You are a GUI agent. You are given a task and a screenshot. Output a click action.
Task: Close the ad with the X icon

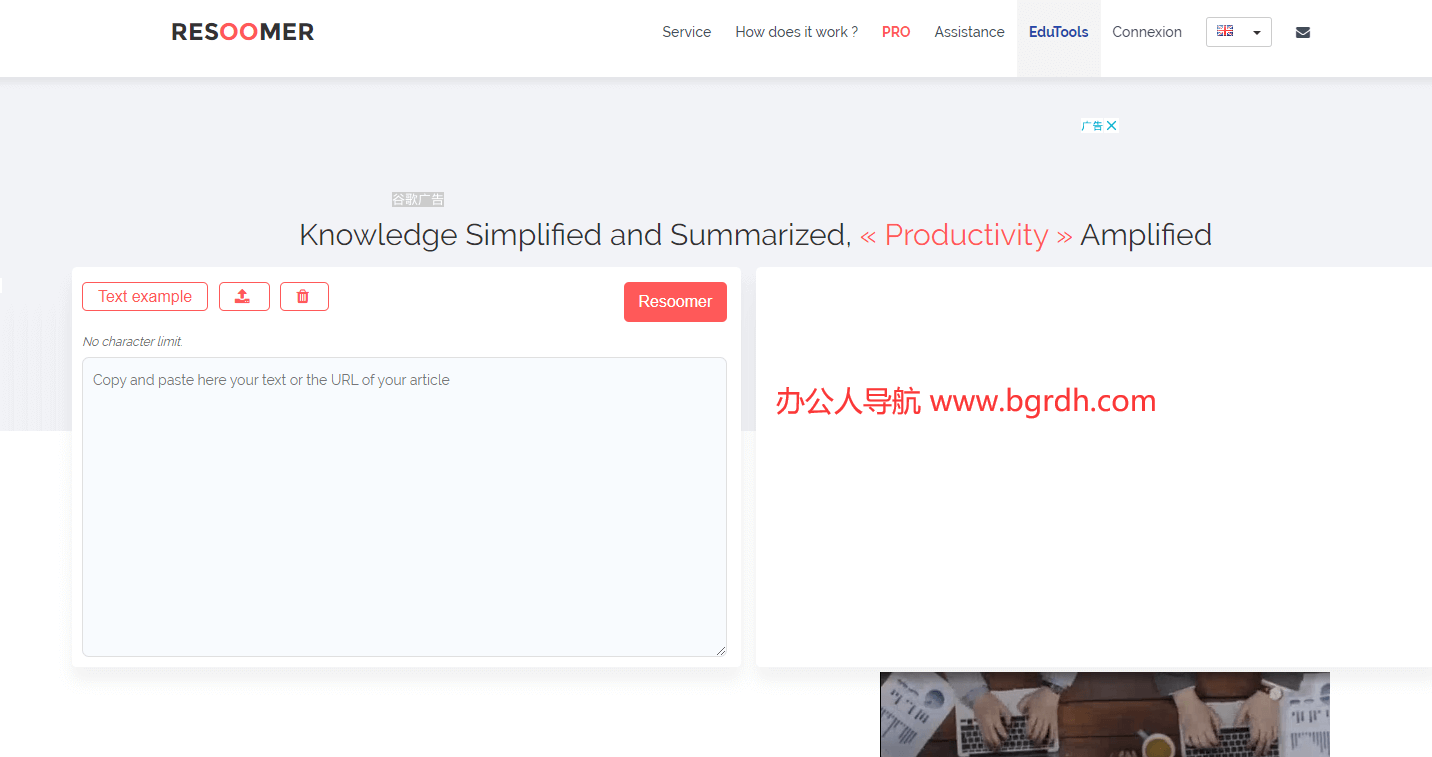[x=1112, y=126]
